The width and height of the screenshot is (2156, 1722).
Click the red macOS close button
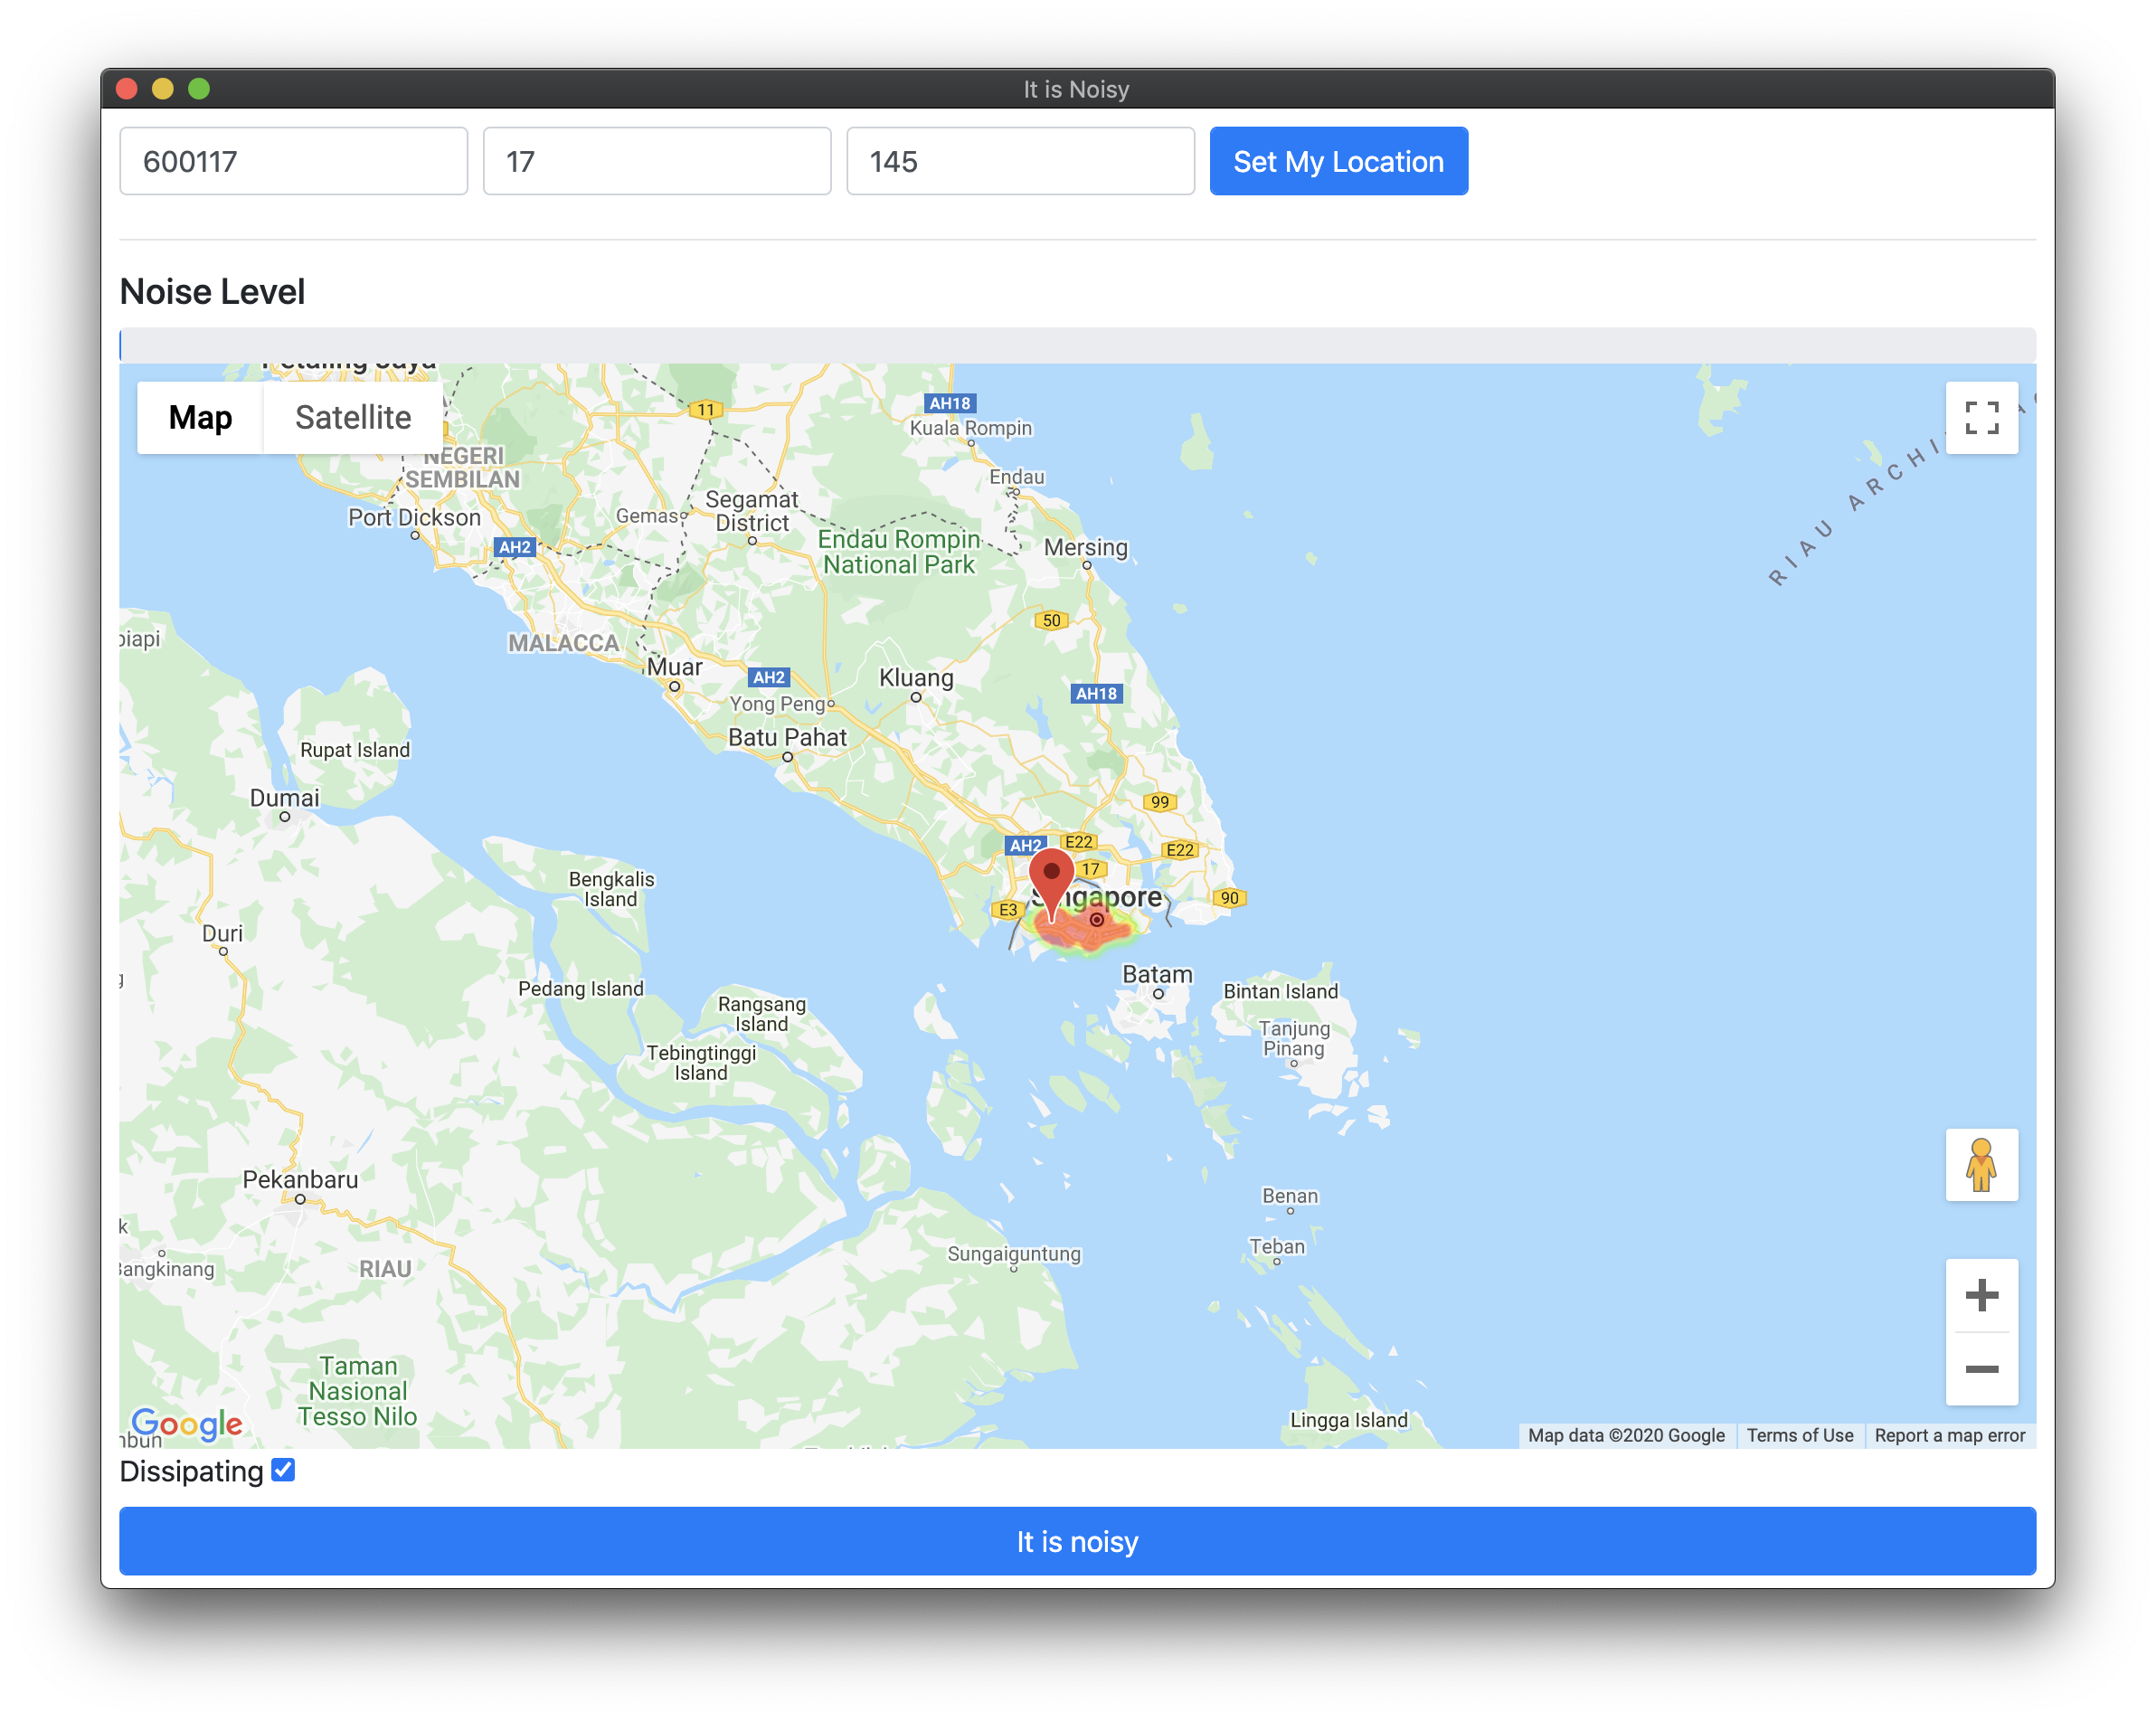point(127,89)
